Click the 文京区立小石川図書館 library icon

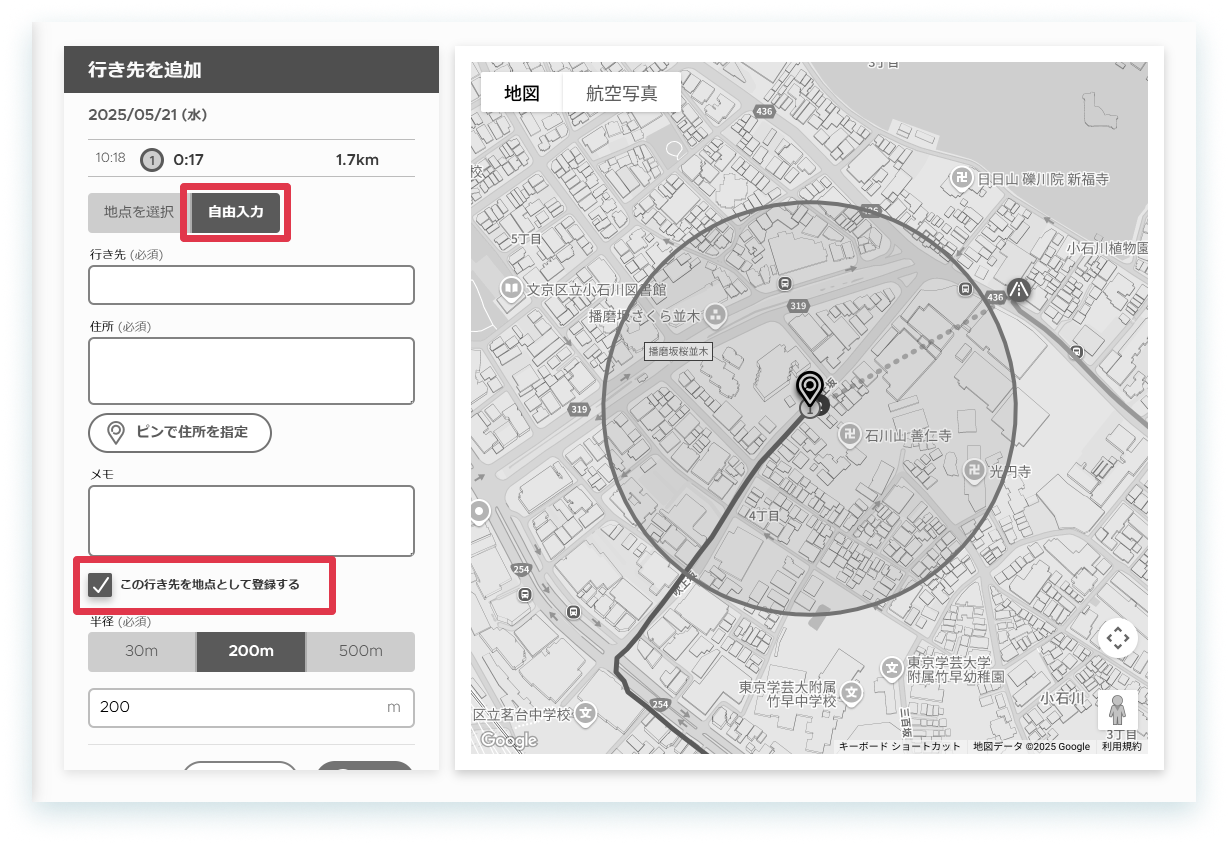(511, 290)
